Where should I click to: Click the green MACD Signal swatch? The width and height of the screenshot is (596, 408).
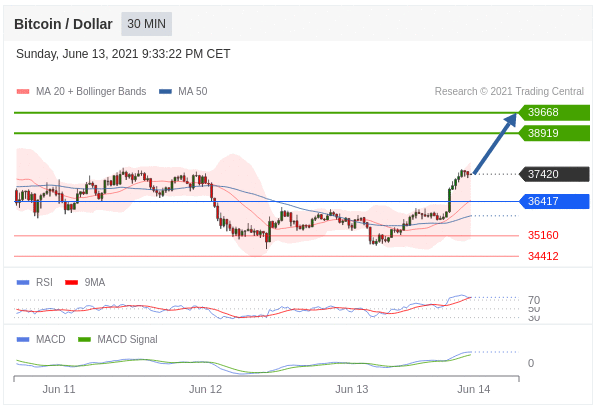(x=84, y=340)
